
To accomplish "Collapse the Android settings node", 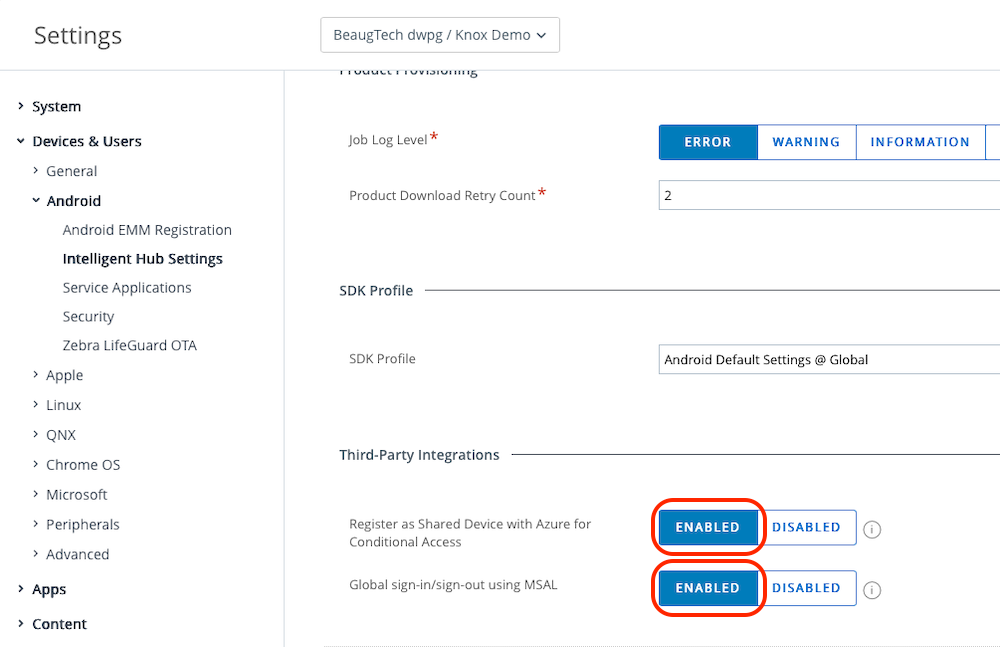I will (73, 201).
